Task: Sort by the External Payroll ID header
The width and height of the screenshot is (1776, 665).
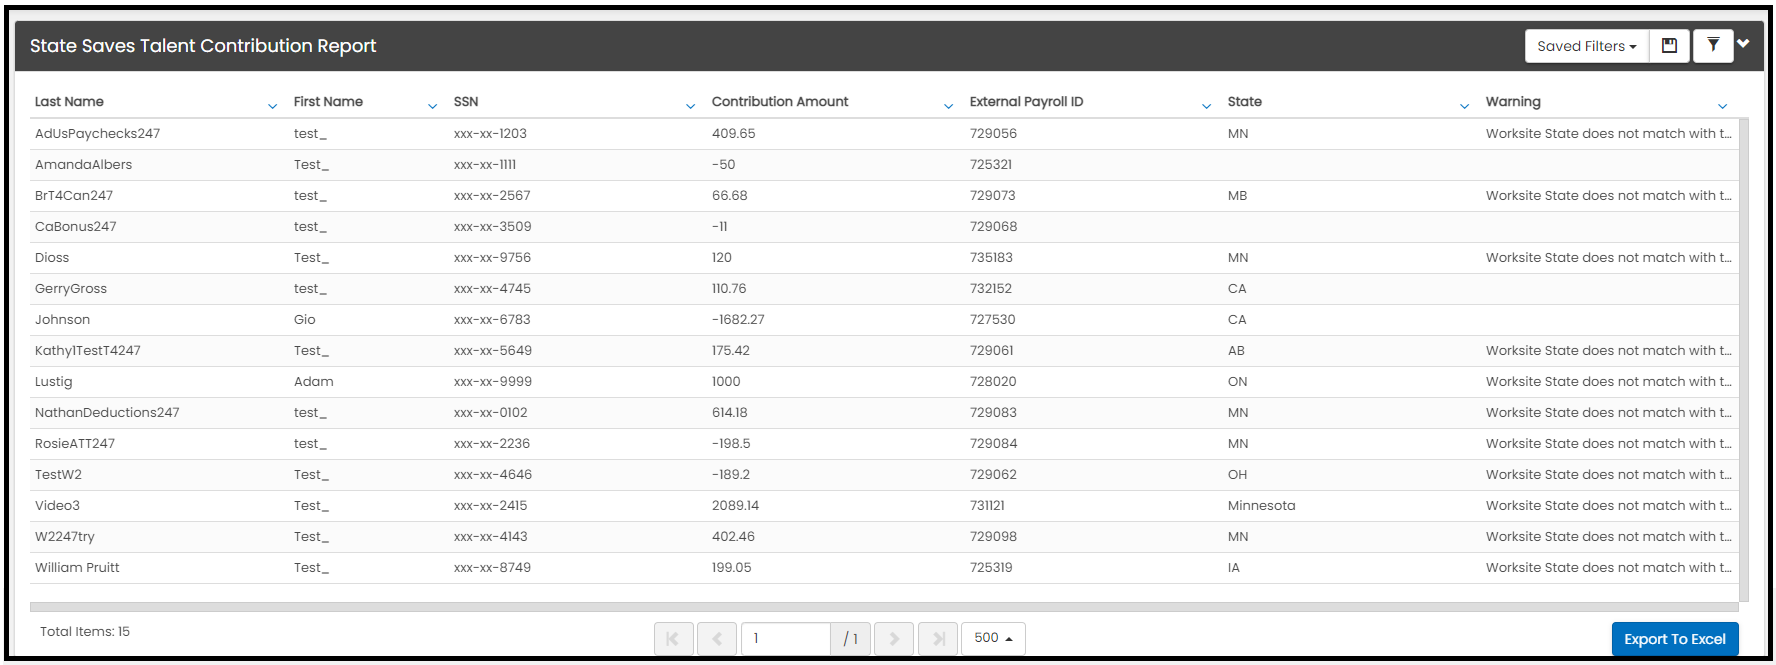Action: click(x=1026, y=102)
